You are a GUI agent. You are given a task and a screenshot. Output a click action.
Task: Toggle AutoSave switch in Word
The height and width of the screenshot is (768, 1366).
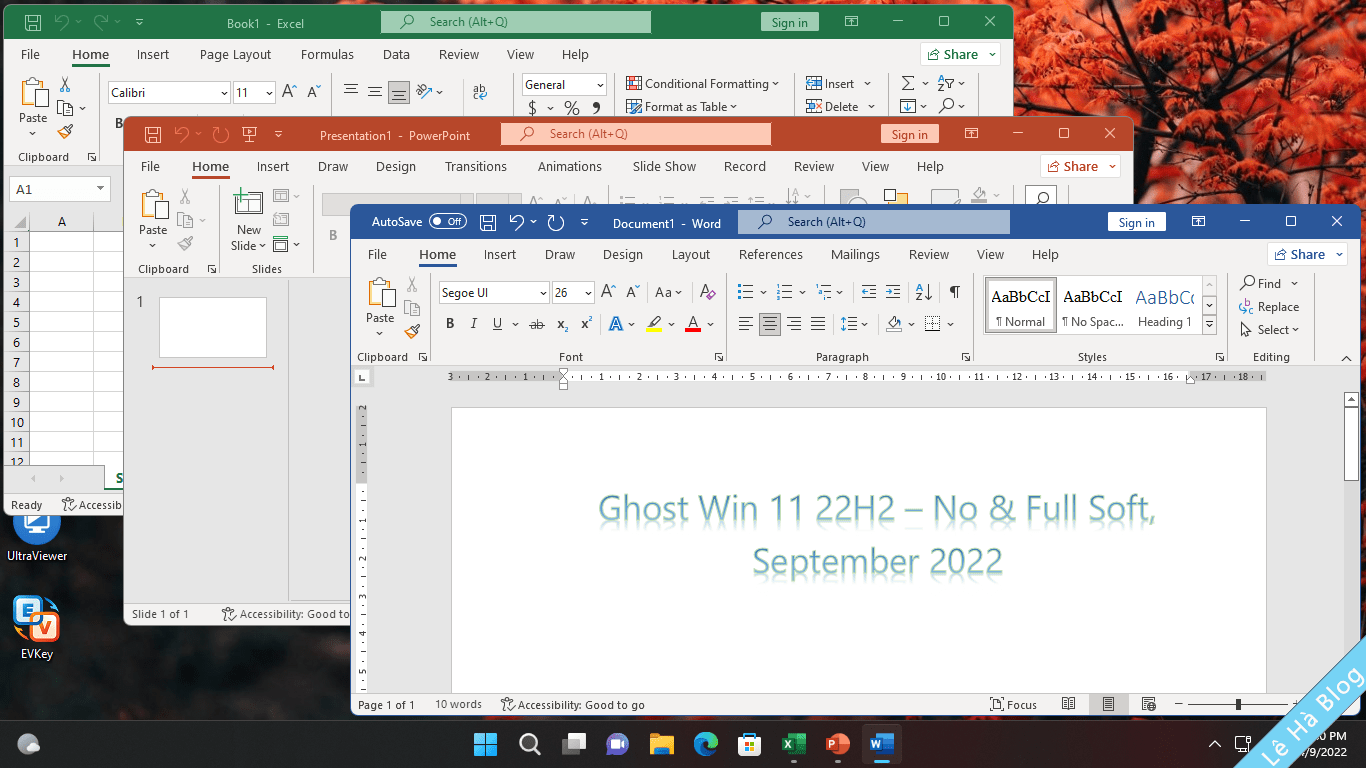448,222
